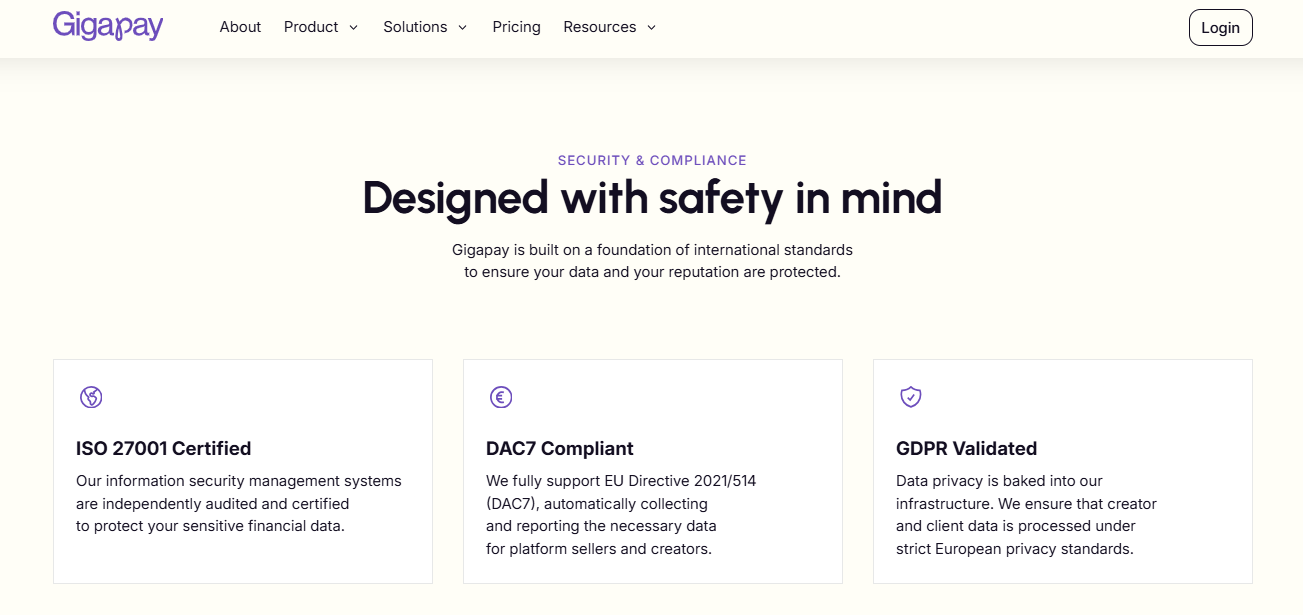This screenshot has width=1303, height=615.
Task: Select the DAC7 Compliant heading
Action: (x=560, y=448)
